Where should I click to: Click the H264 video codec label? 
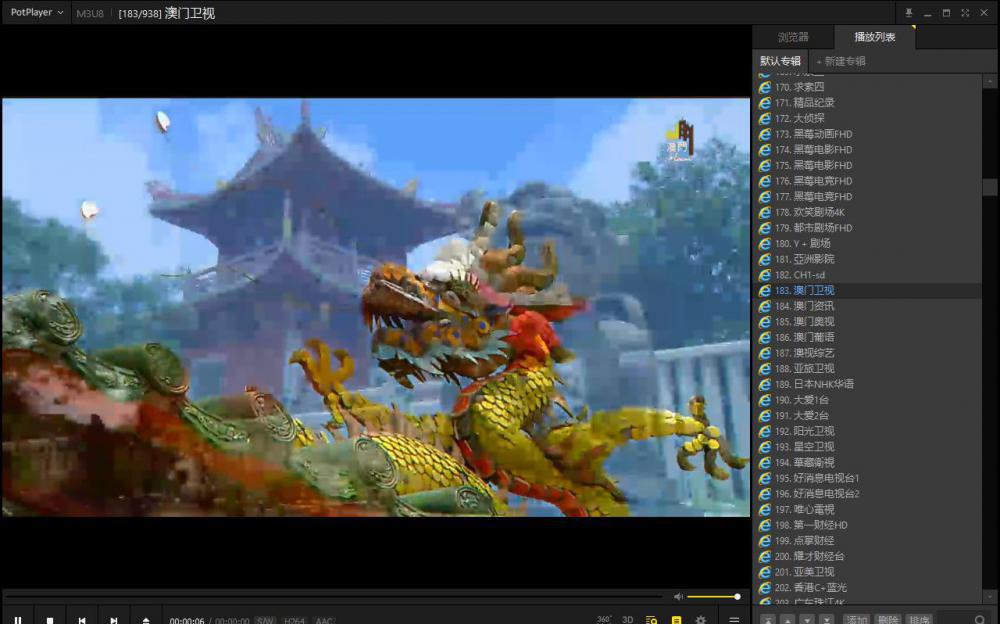294,620
